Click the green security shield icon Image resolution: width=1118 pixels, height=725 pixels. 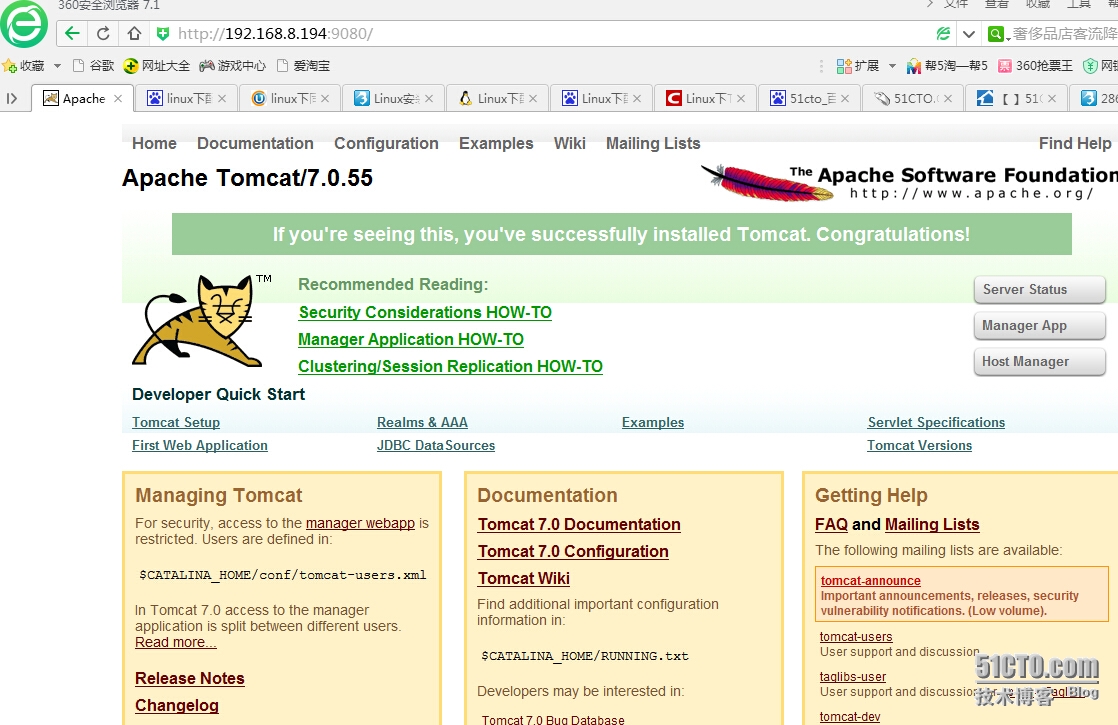[x=163, y=34]
